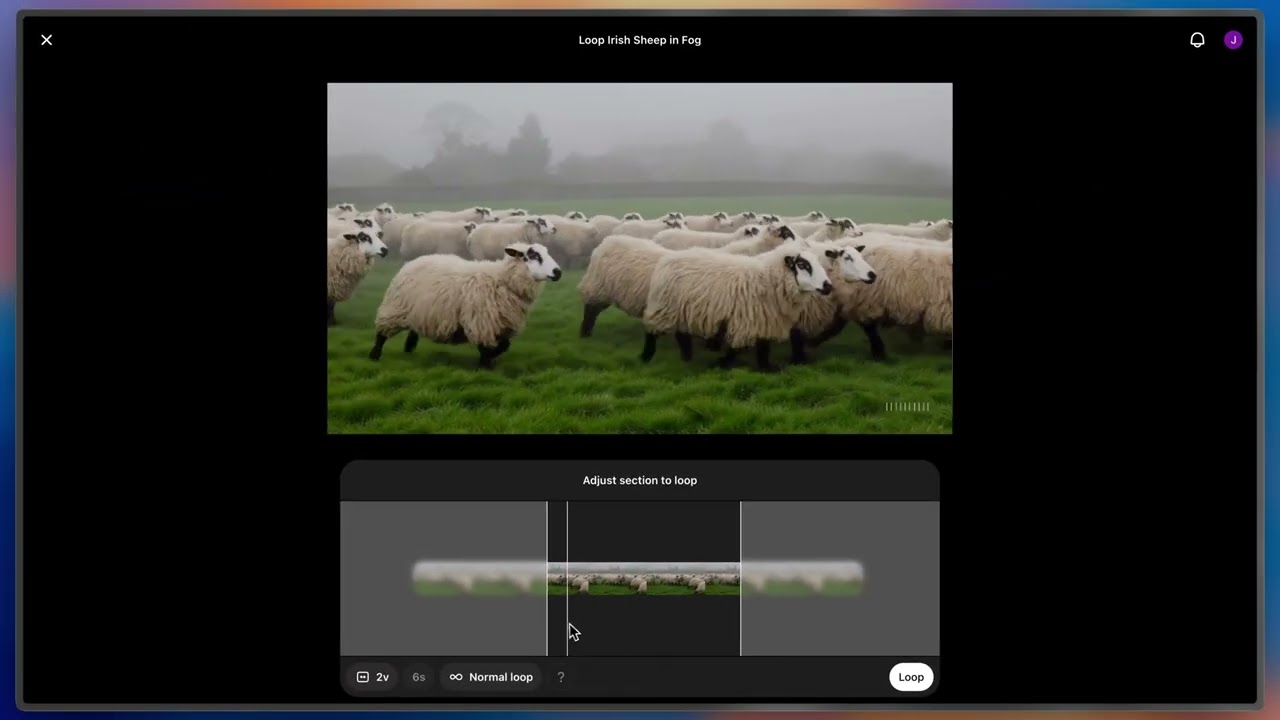Click the blurred filmstrip left of the selection
Screen dimensions: 1280x720
[x=480, y=579]
